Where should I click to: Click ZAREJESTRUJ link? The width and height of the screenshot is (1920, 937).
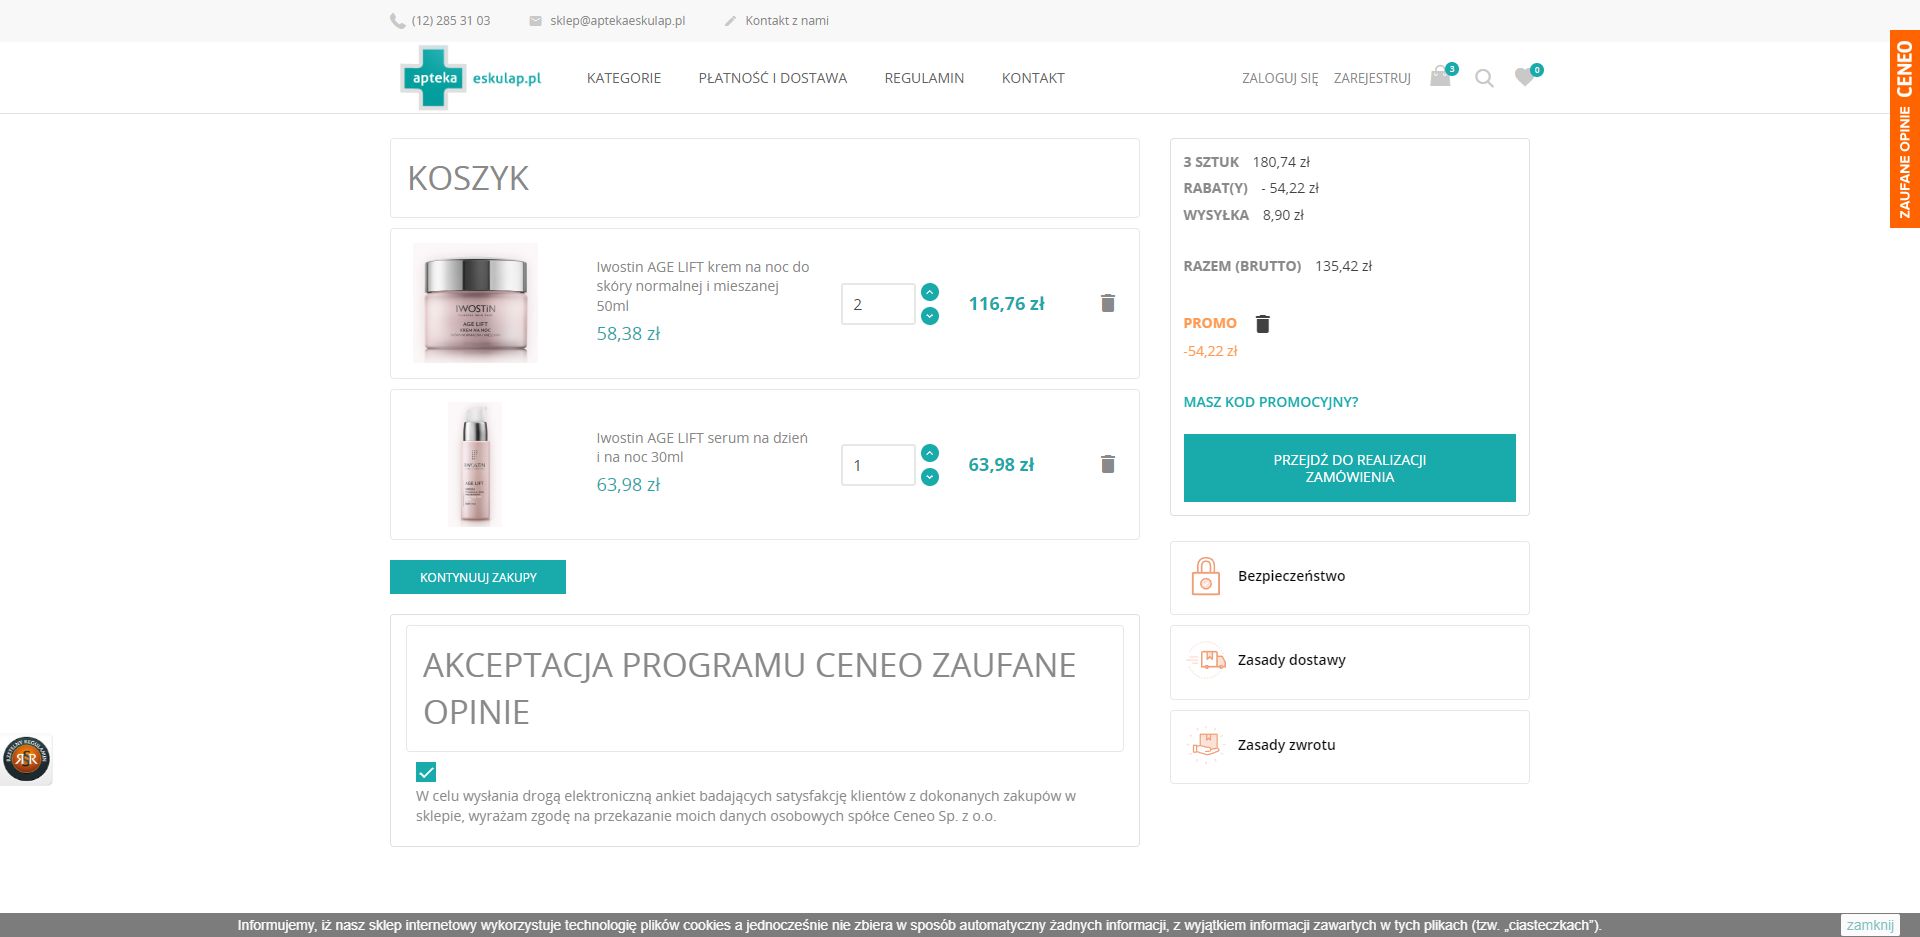[x=1372, y=78]
